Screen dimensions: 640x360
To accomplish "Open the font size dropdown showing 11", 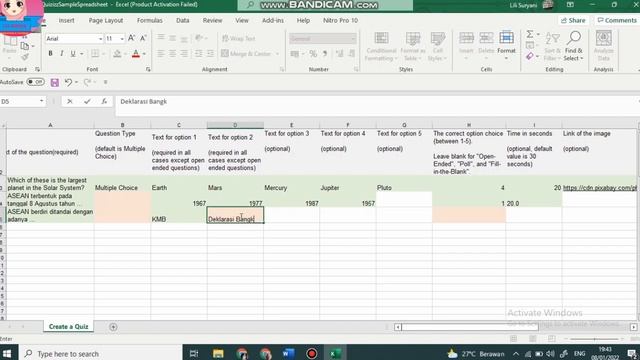I will [122, 39].
